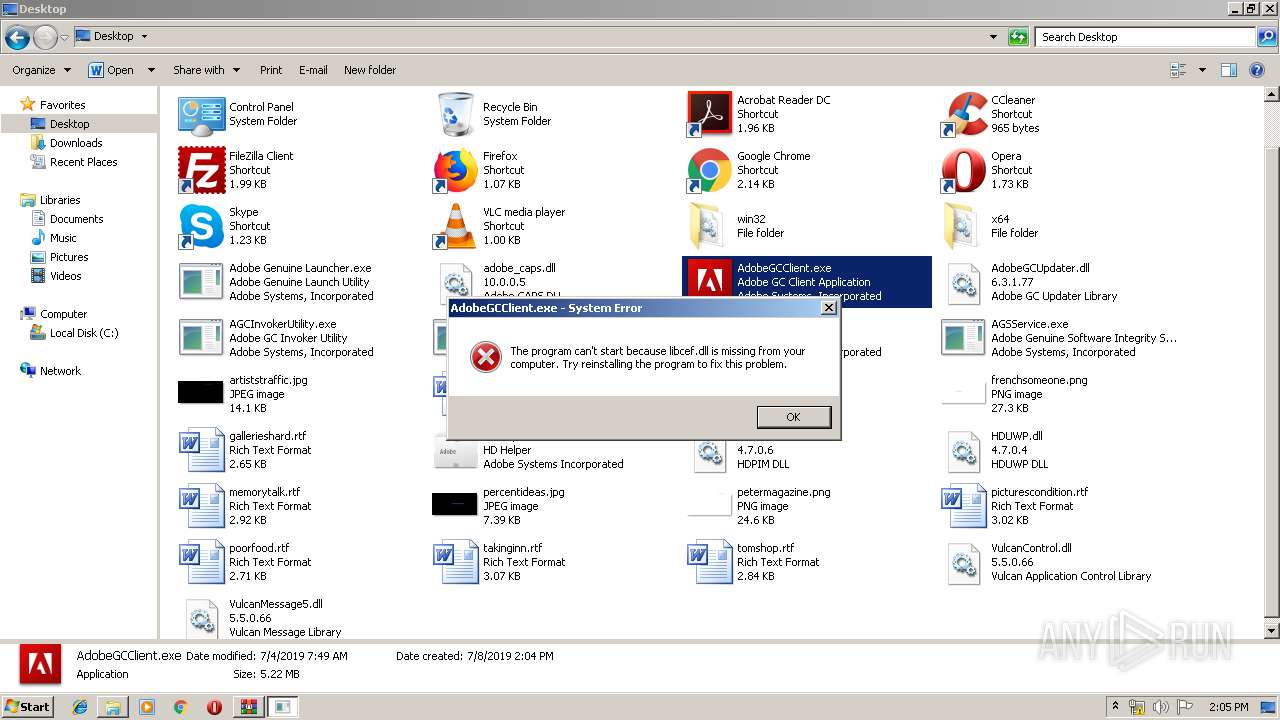Open the Start menu
This screenshot has height=720, width=1280.
click(x=27, y=706)
